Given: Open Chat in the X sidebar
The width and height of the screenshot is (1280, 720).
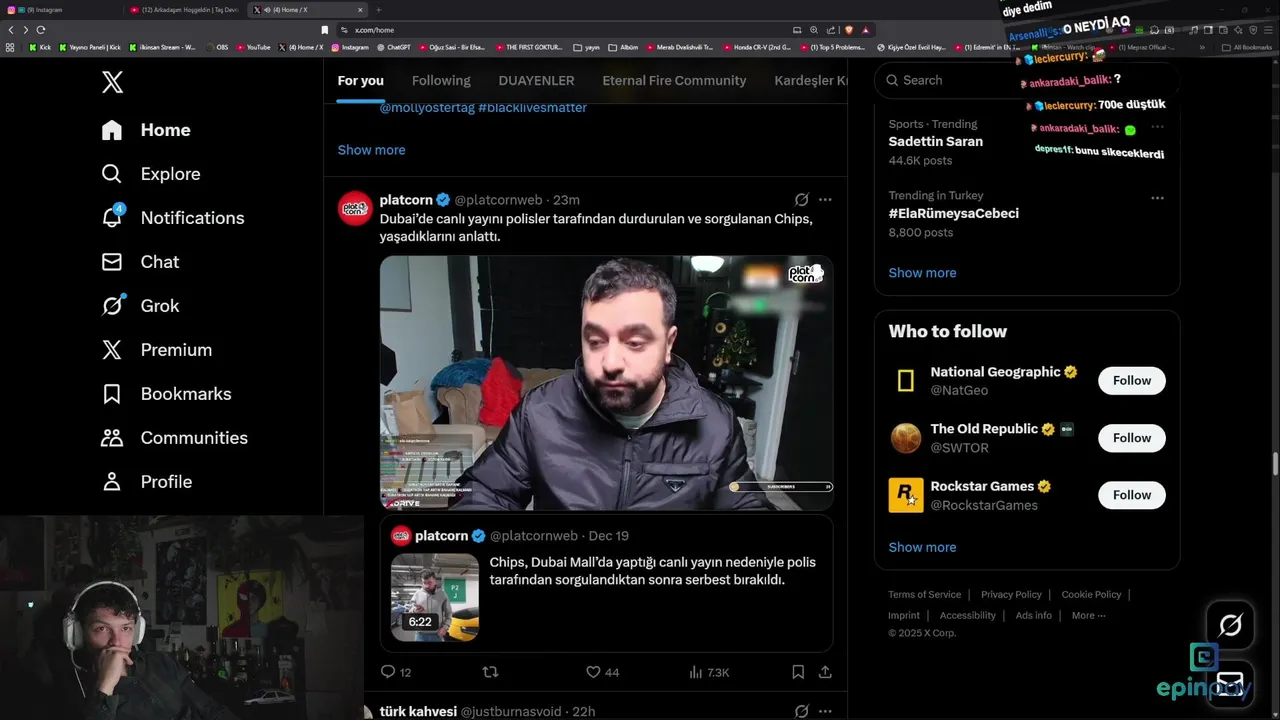Looking at the screenshot, I should pos(140,262).
